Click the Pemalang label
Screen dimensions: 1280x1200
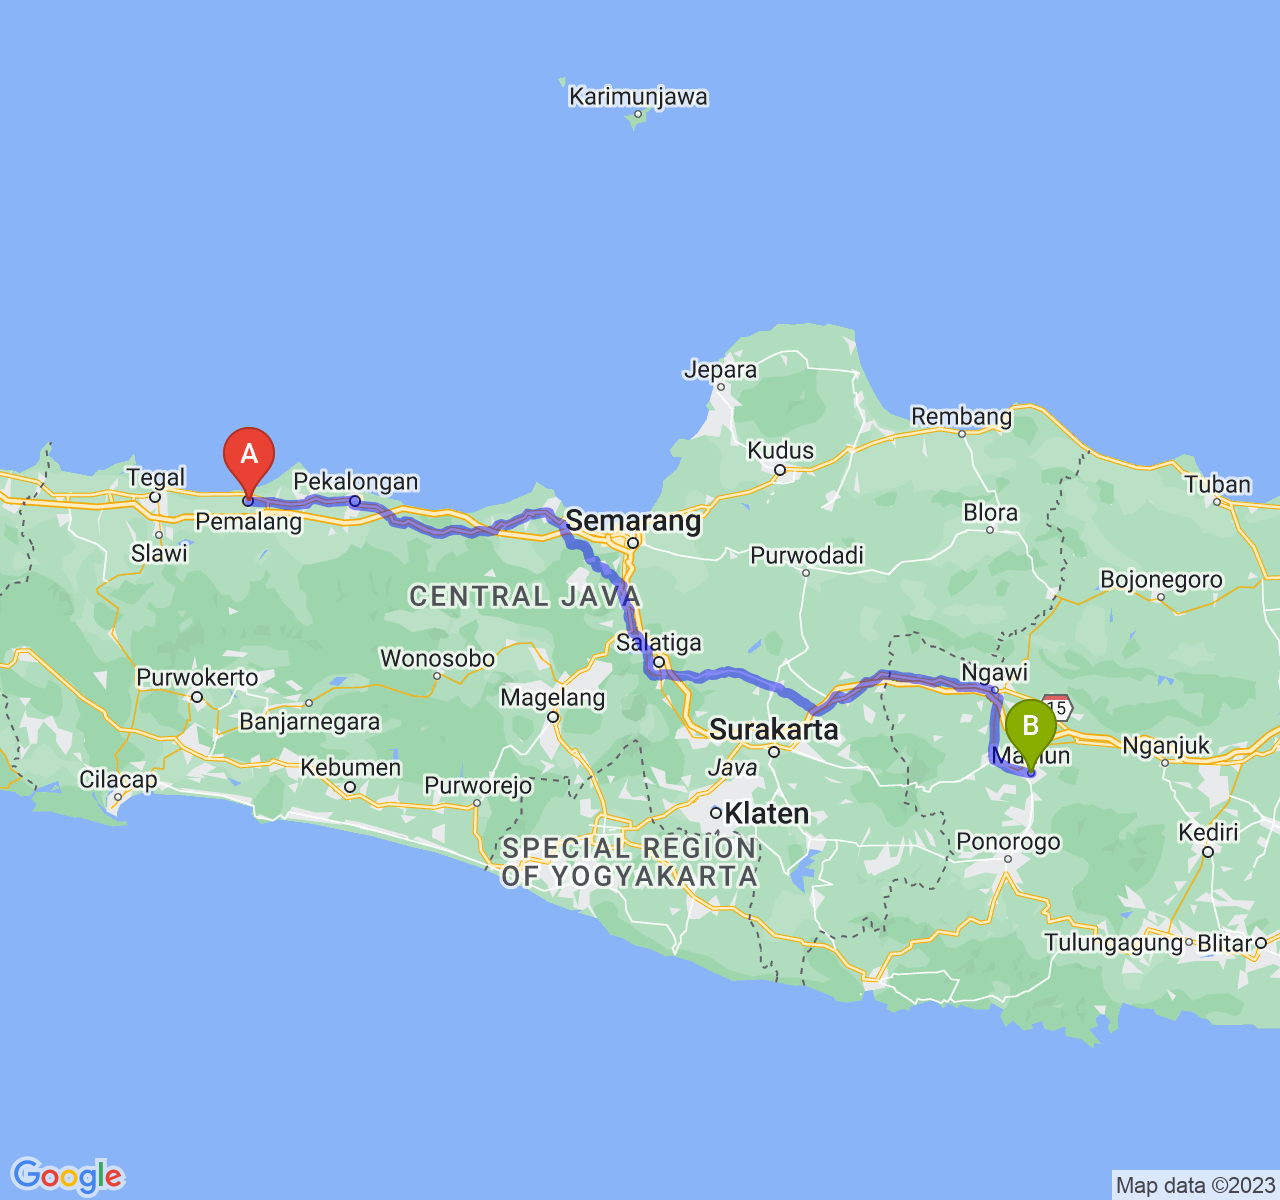pos(248,521)
